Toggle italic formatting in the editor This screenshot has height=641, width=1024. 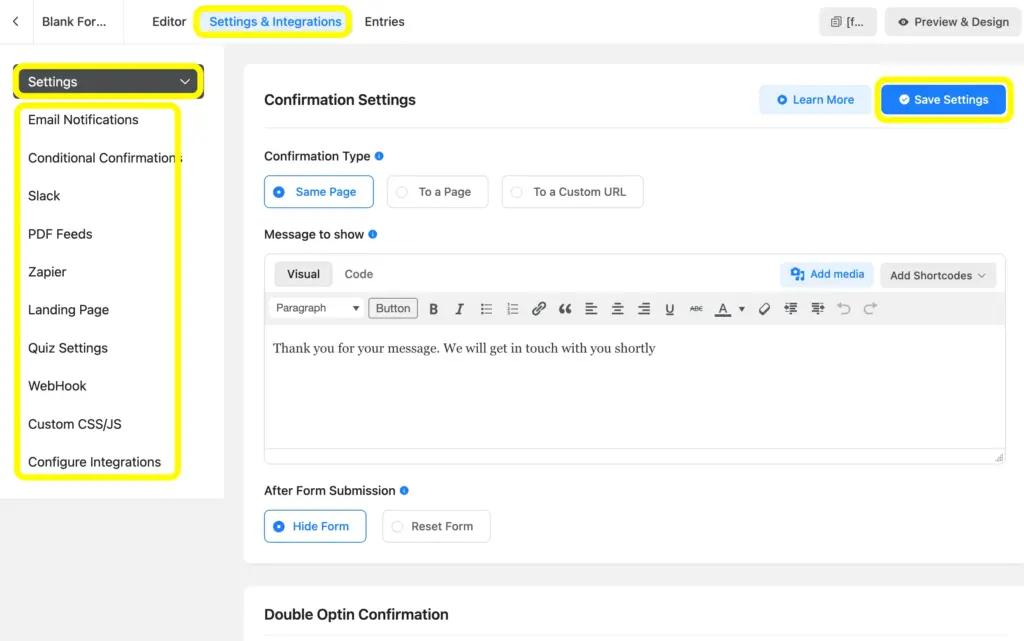[x=459, y=308]
